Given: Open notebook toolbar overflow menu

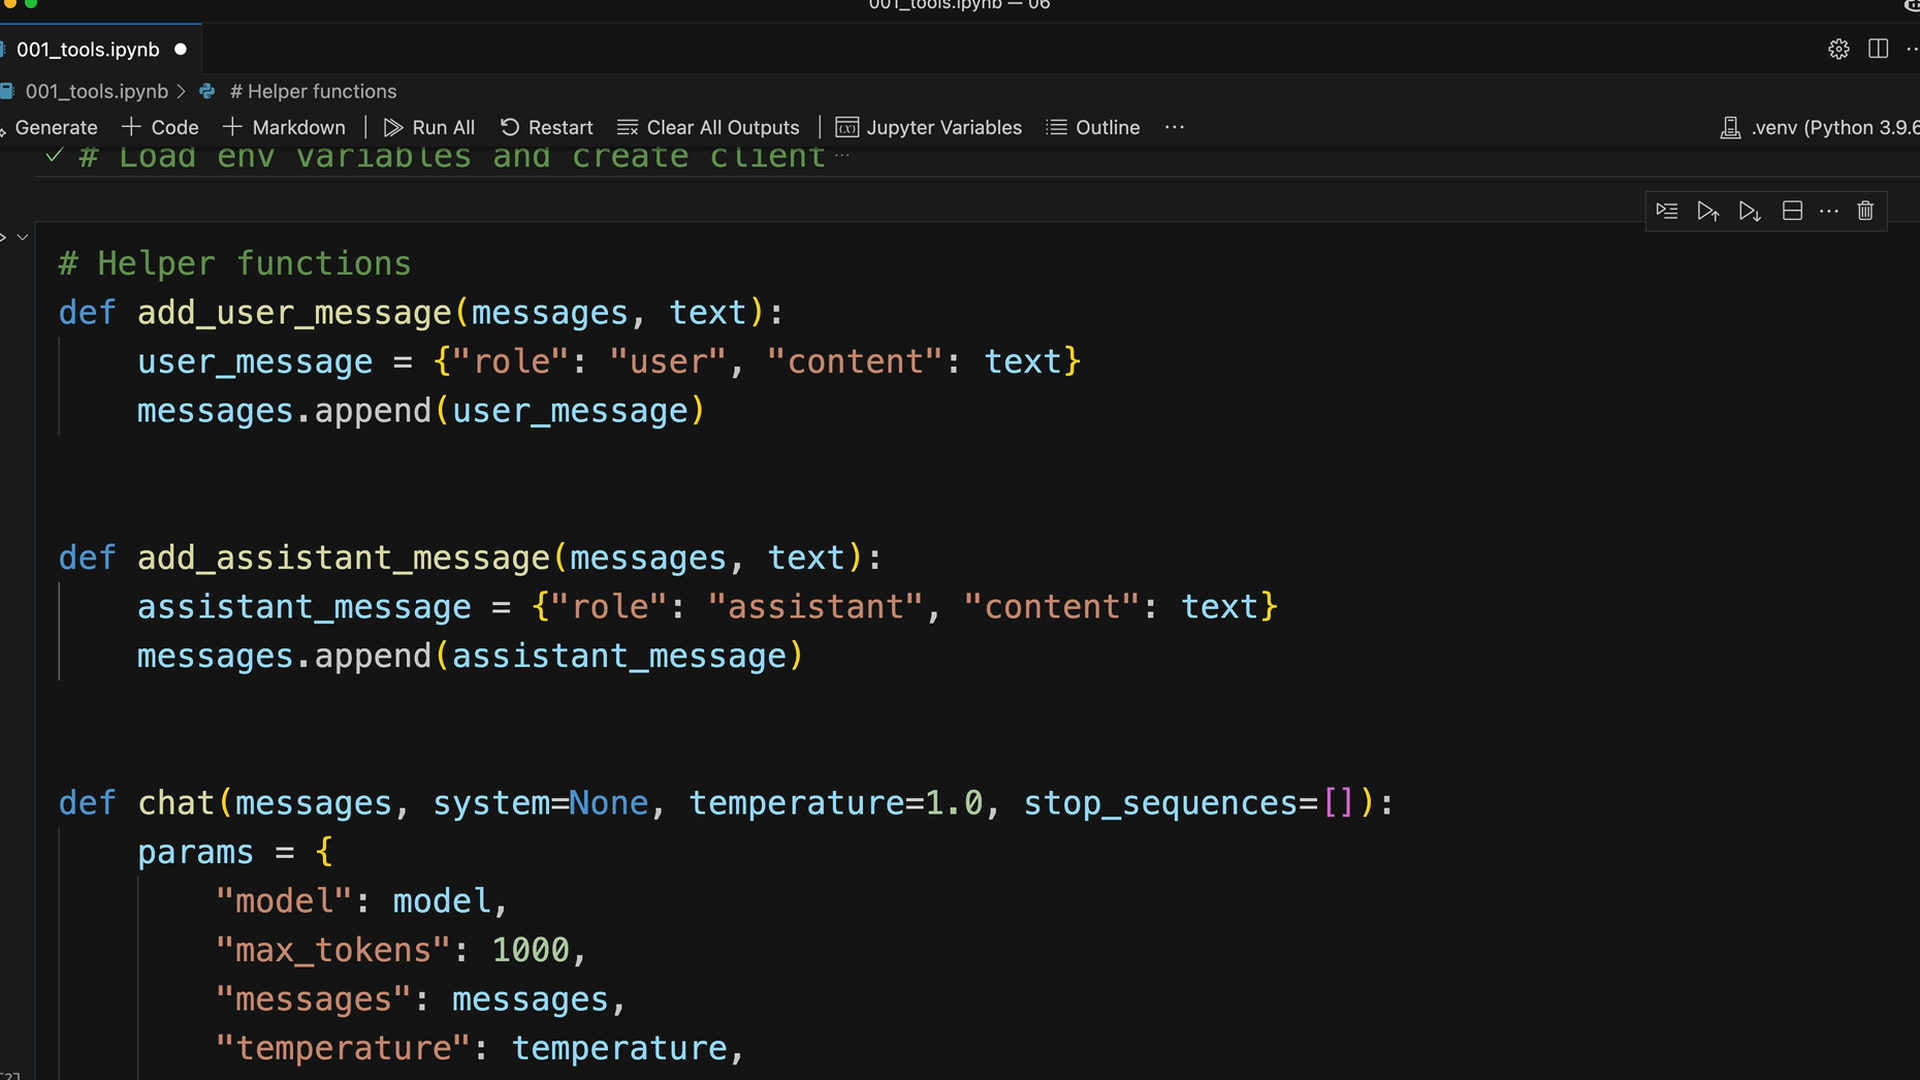Looking at the screenshot, I should point(1174,127).
